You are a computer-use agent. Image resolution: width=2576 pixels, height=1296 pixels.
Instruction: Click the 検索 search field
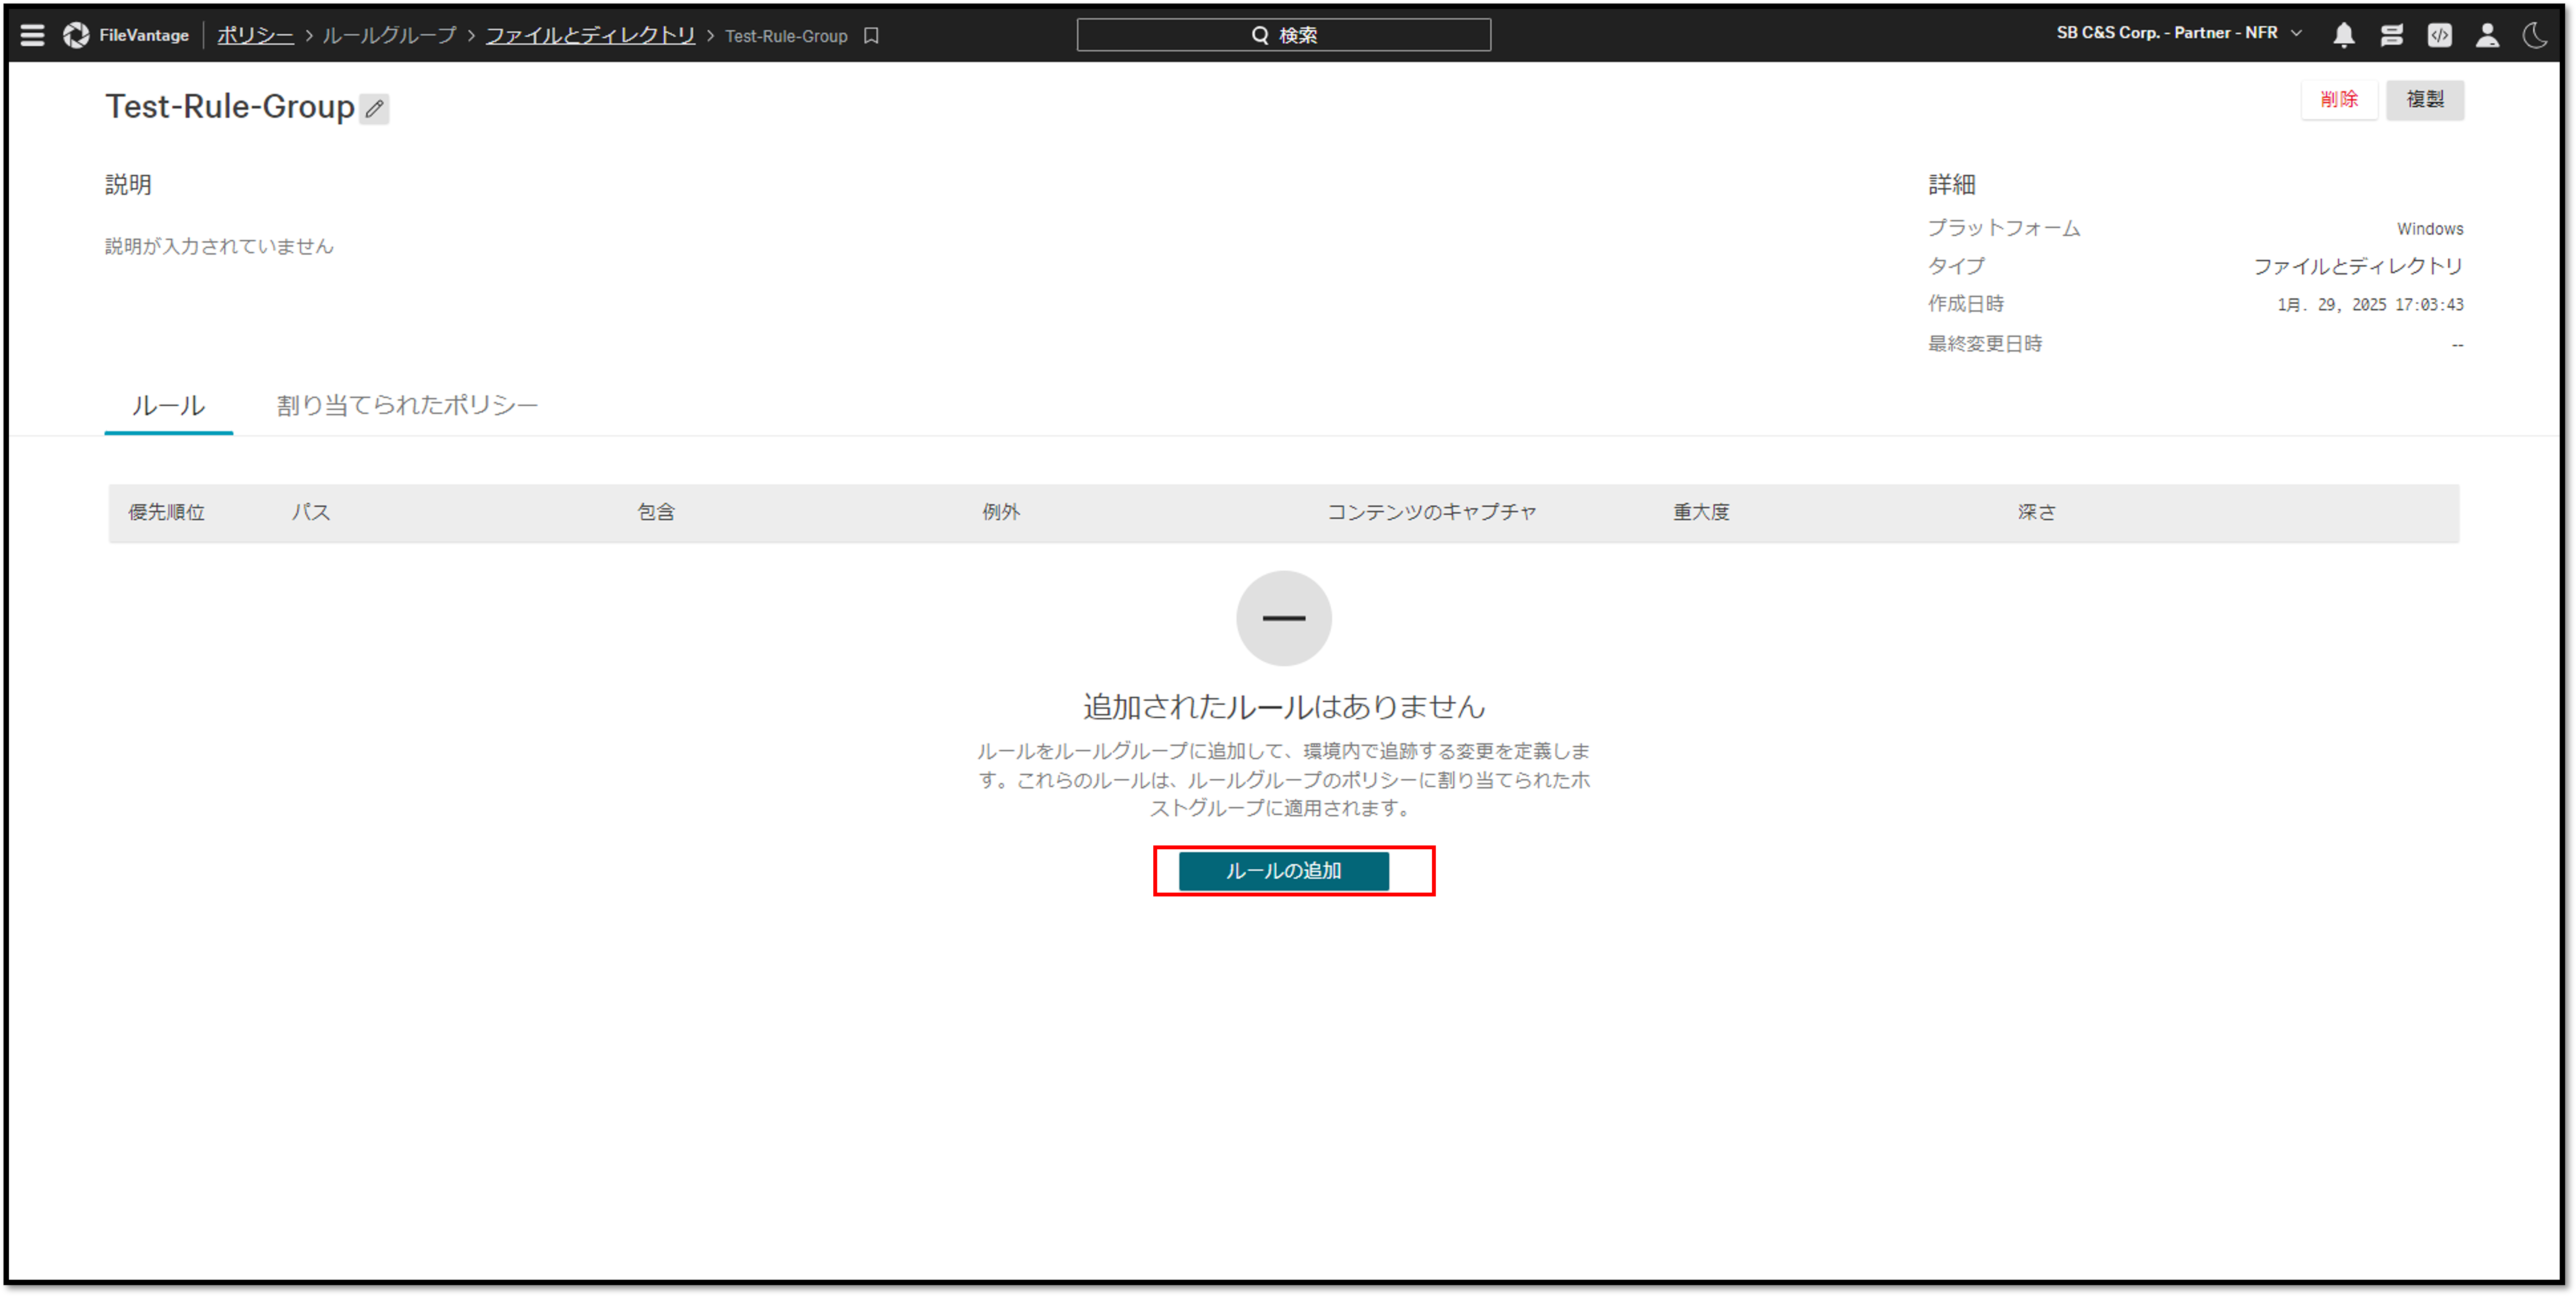[x=1283, y=35]
